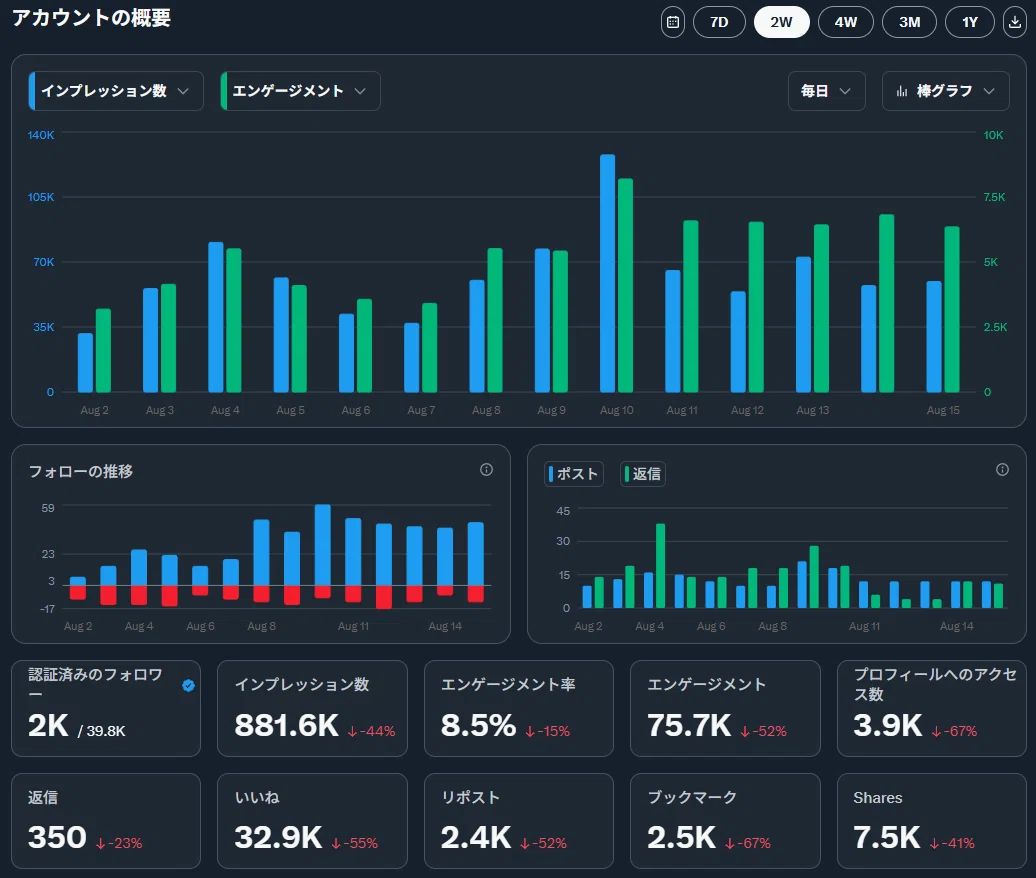Switch to 7D time range
The image size is (1036, 878).
coord(719,22)
